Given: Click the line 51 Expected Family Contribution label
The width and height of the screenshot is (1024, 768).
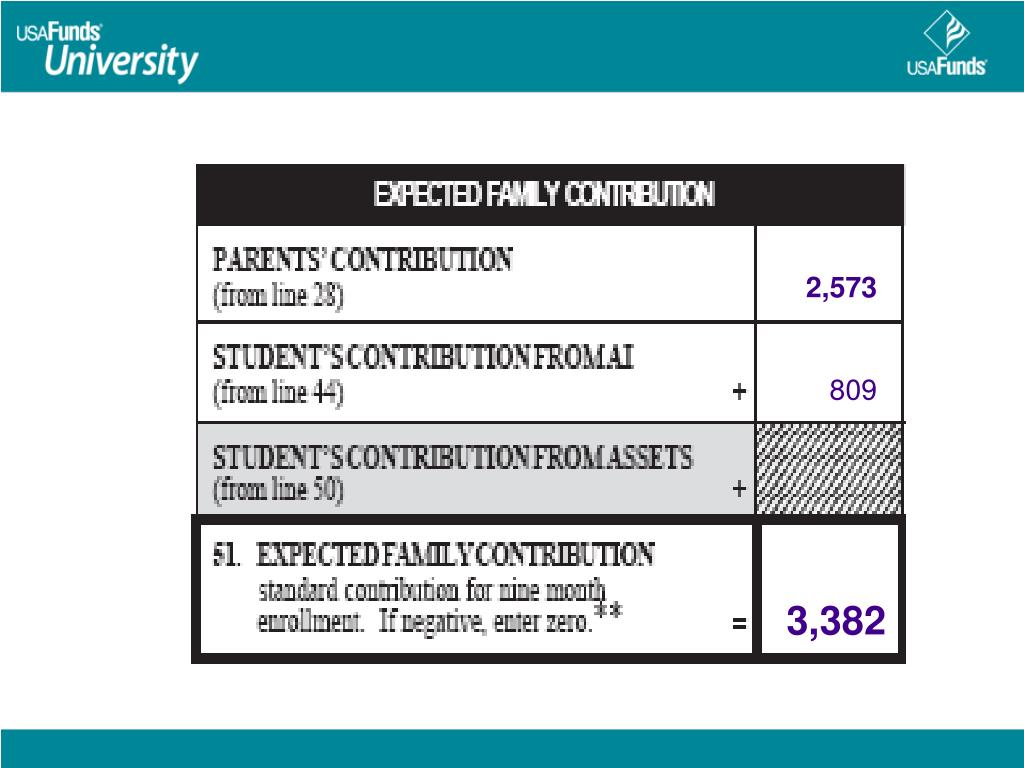Looking at the screenshot, I should (x=434, y=554).
